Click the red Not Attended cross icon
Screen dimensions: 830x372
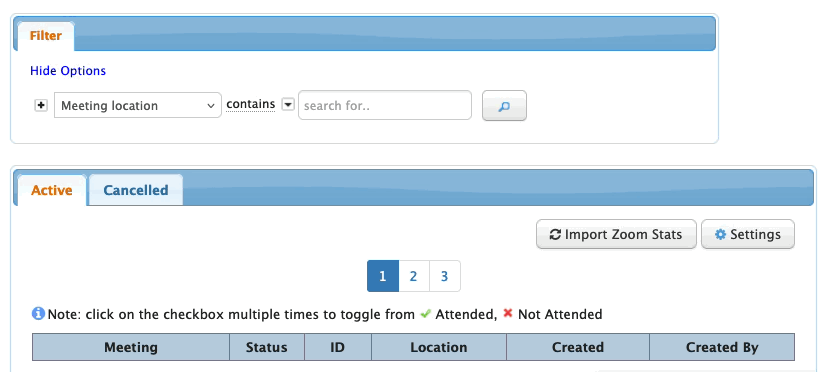tap(508, 313)
